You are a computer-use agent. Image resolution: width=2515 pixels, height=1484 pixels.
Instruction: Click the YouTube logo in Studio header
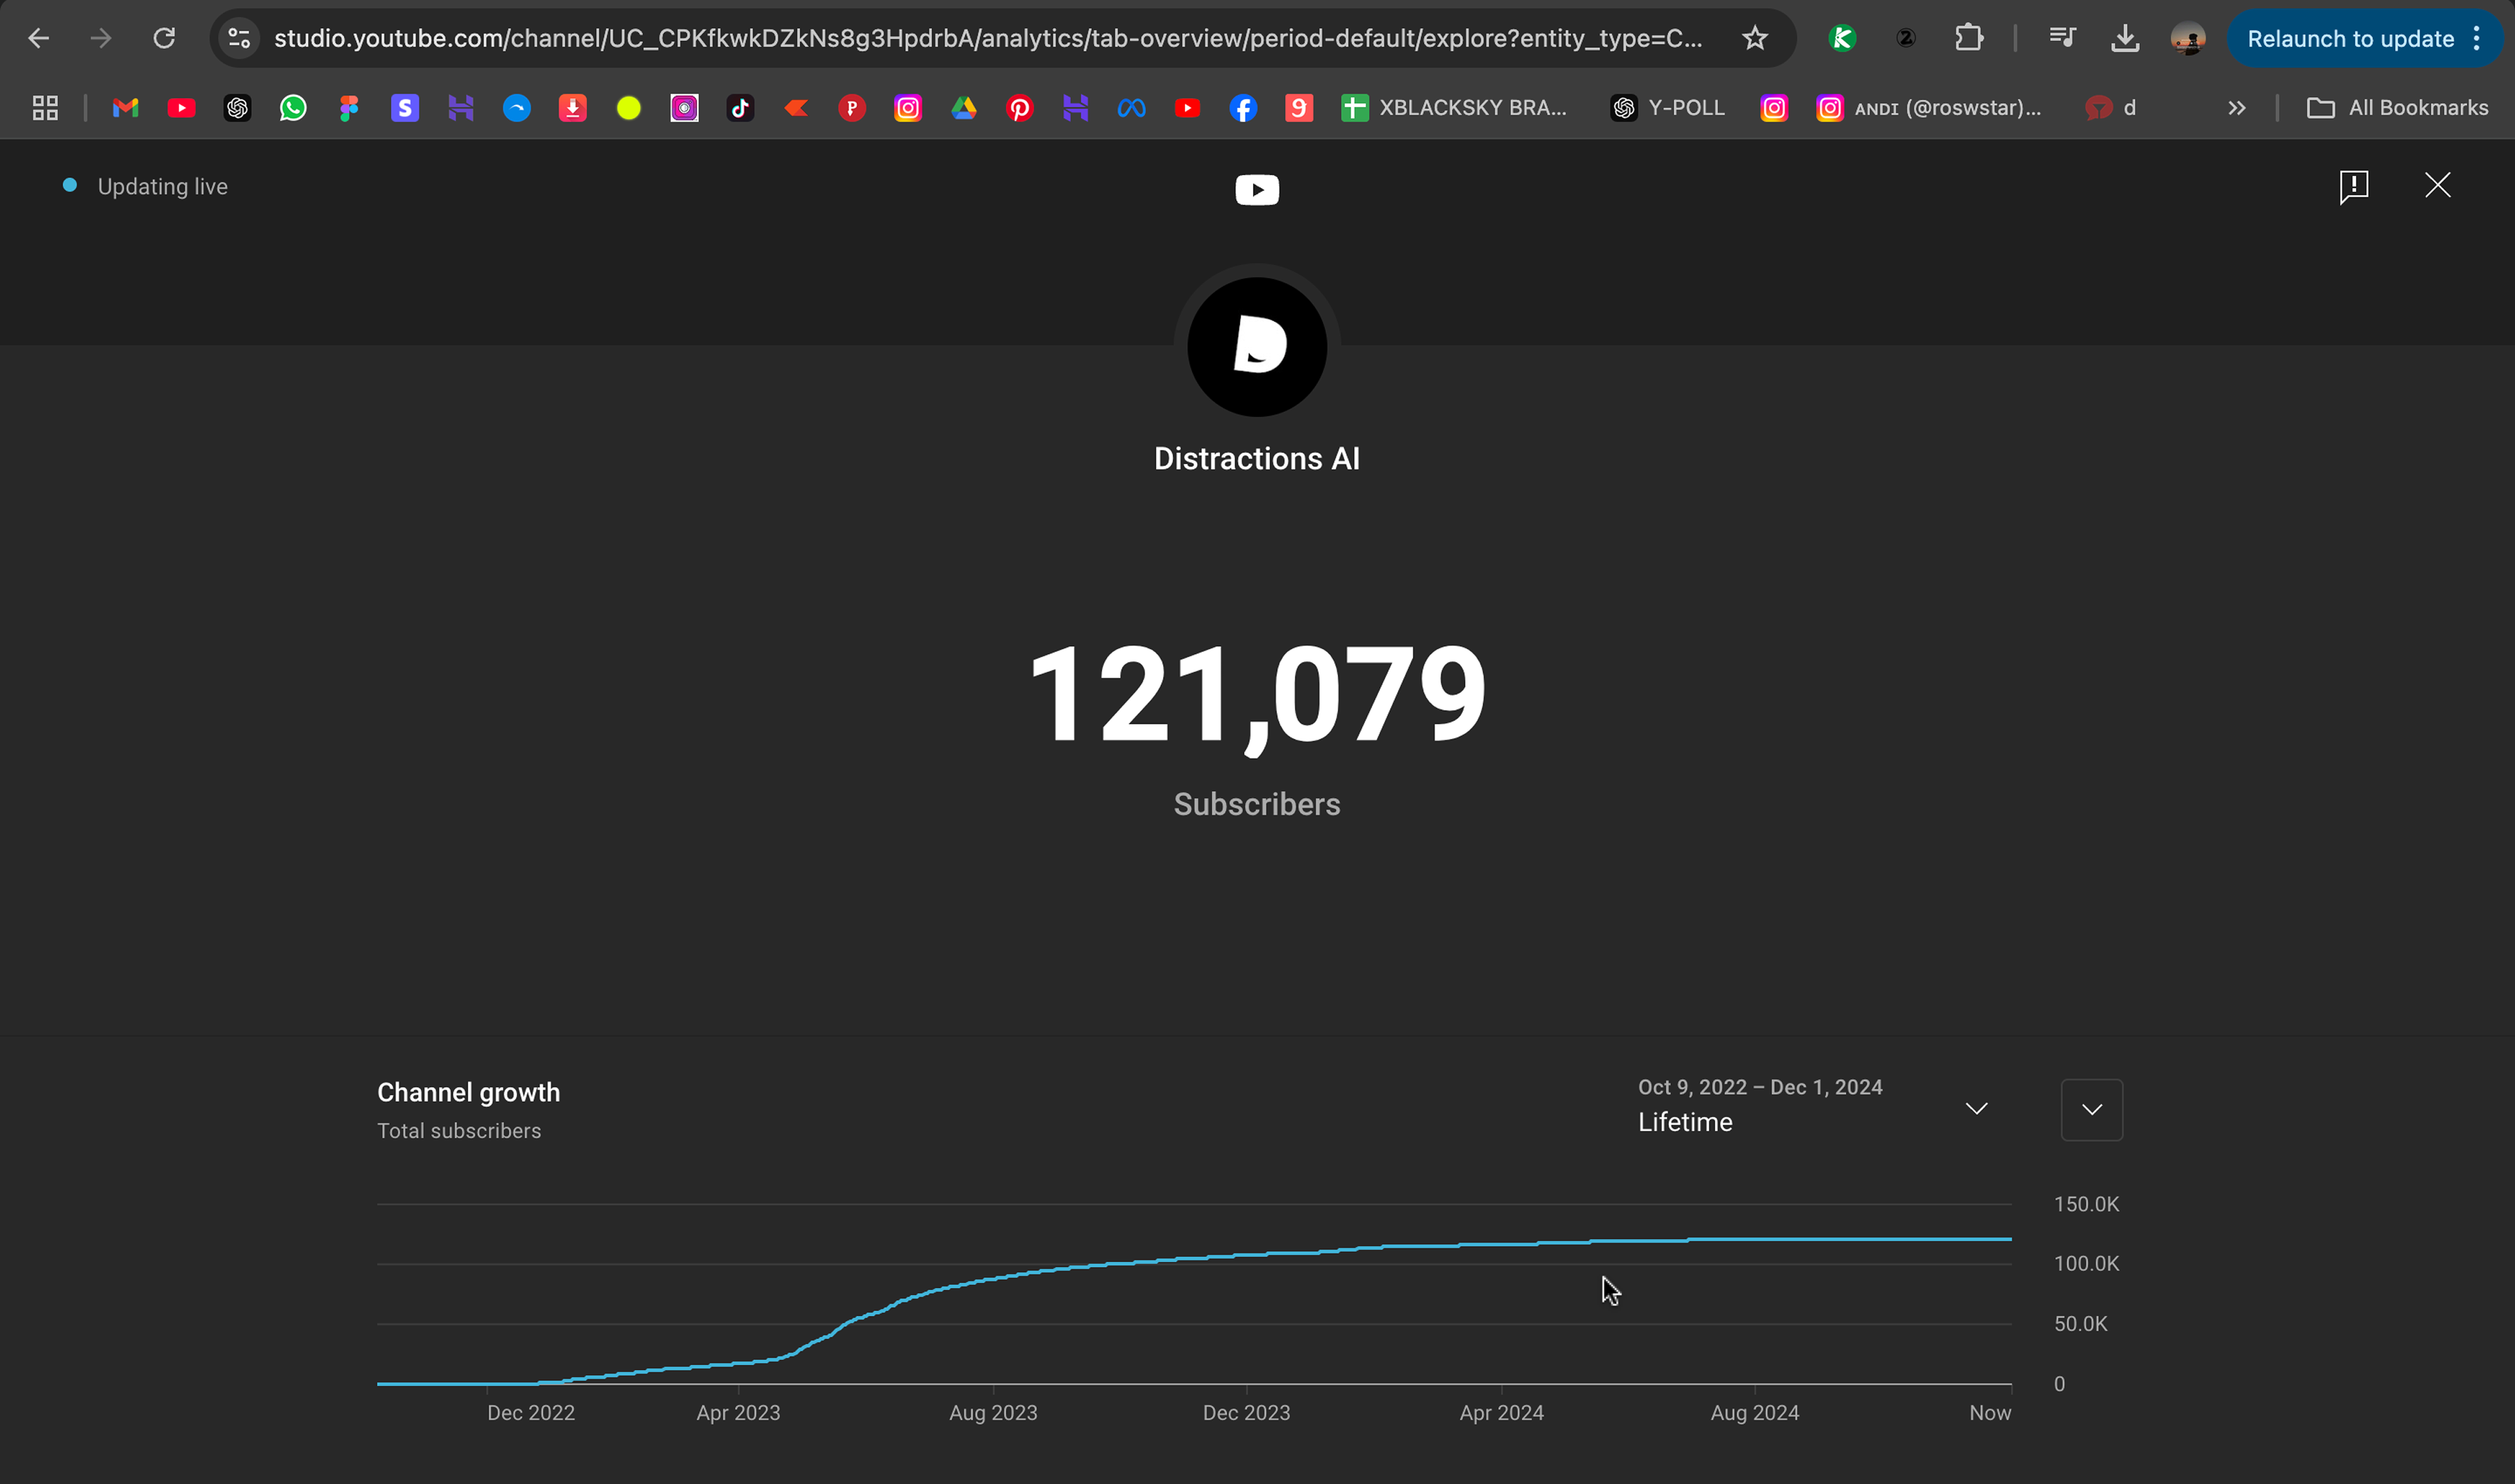click(x=1257, y=190)
